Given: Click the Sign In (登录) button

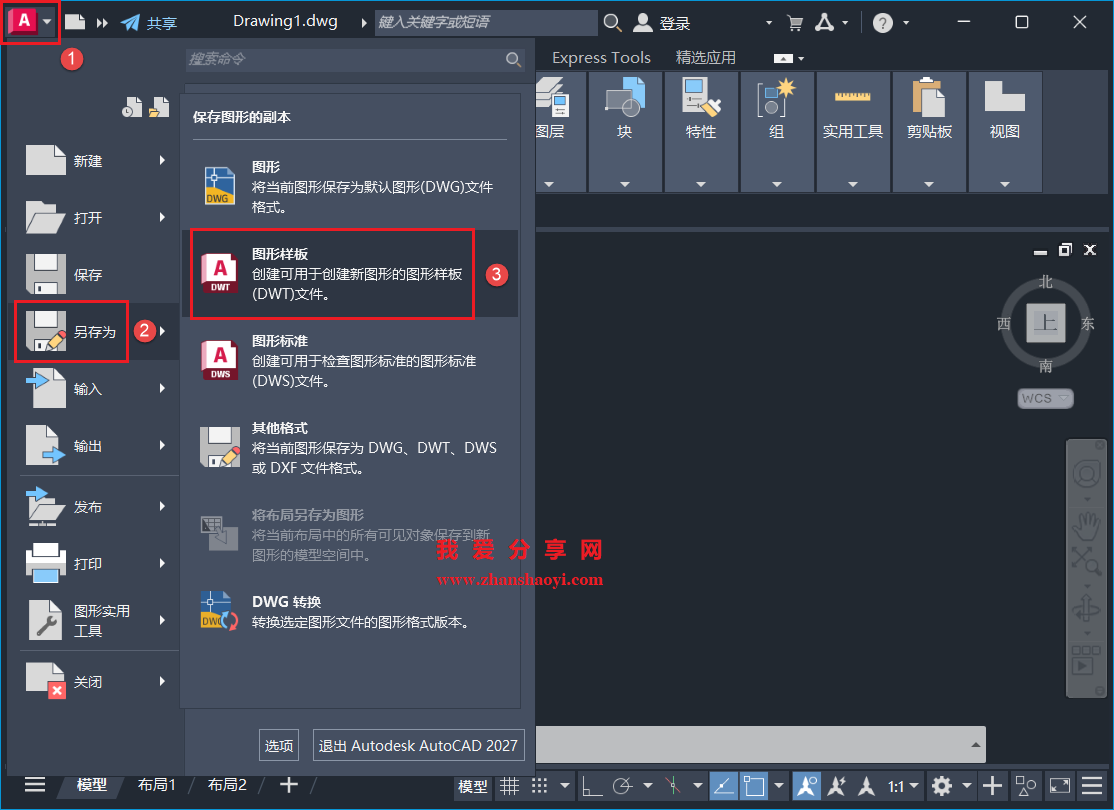Looking at the screenshot, I should (x=662, y=23).
